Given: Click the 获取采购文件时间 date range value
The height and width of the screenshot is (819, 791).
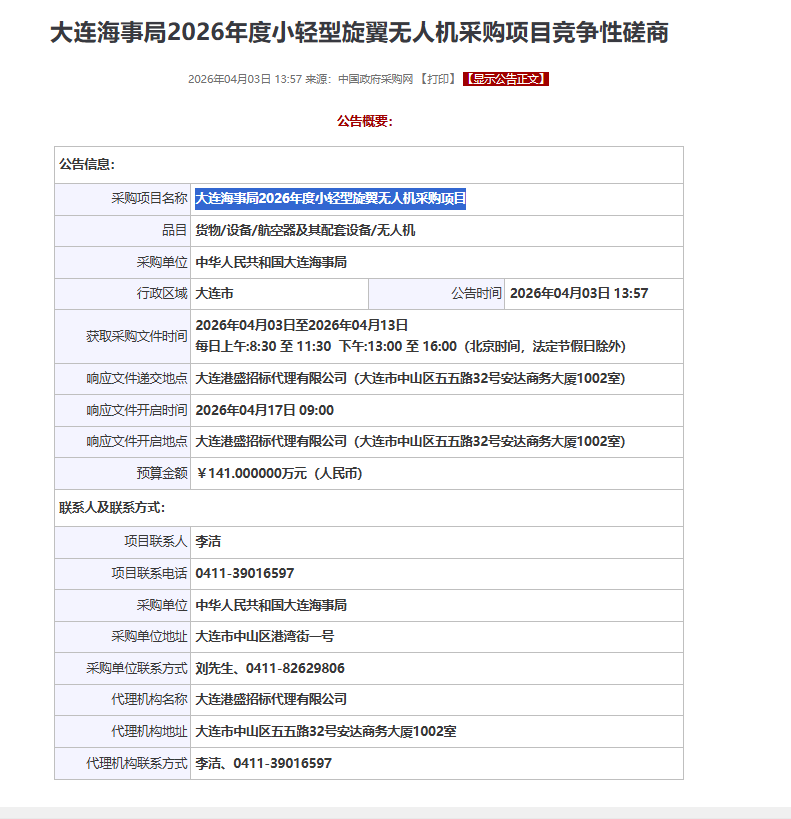Looking at the screenshot, I should 302,325.
